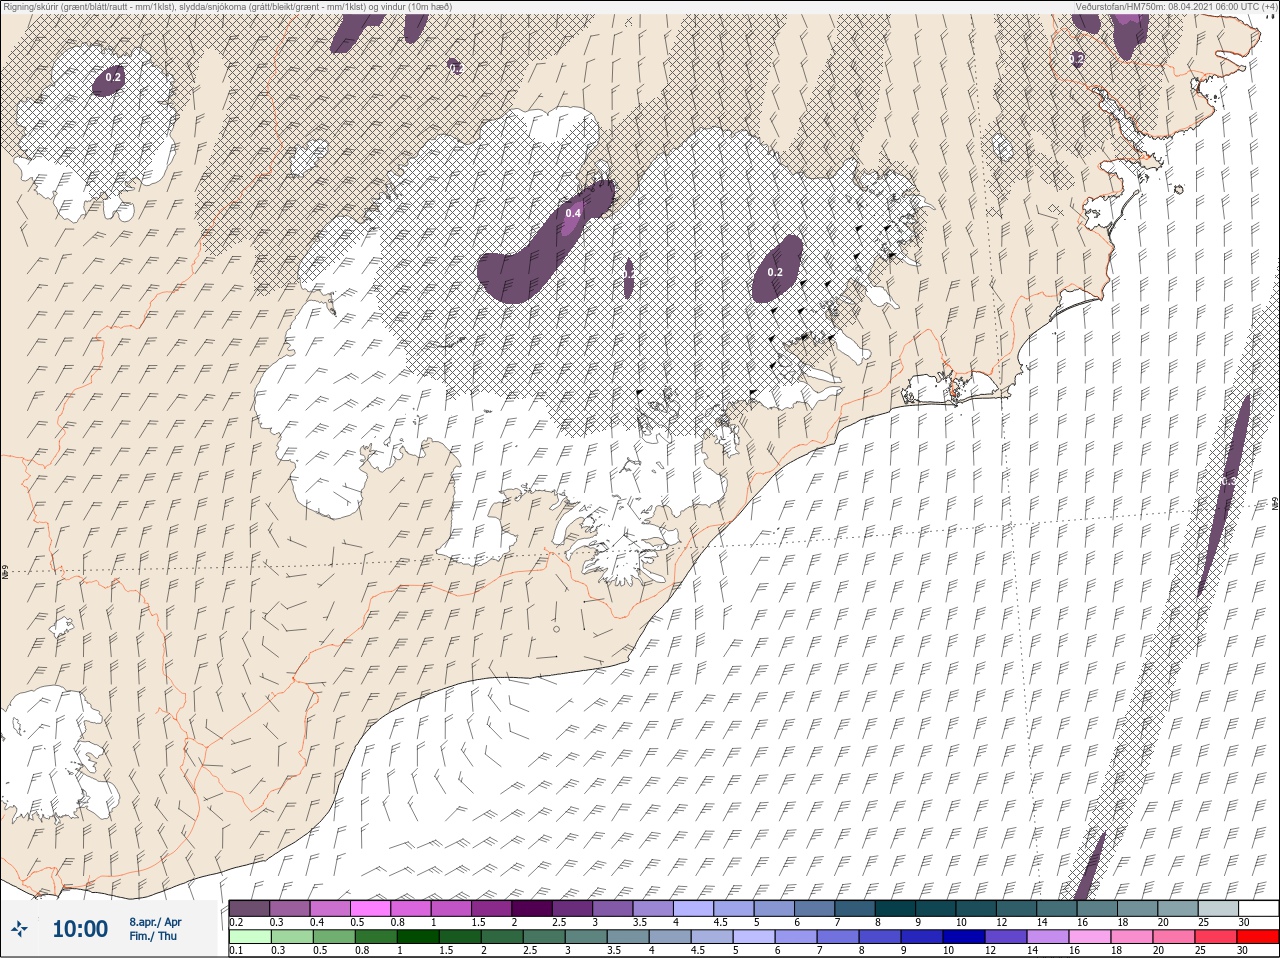
Task: Click the map title starting 'Rigning/skúrir'
Action: coord(227,6)
